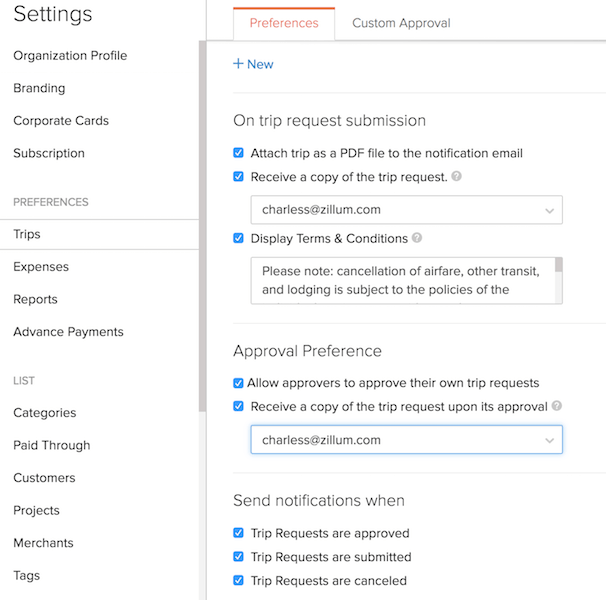Click the plus icon for New

tap(238, 63)
